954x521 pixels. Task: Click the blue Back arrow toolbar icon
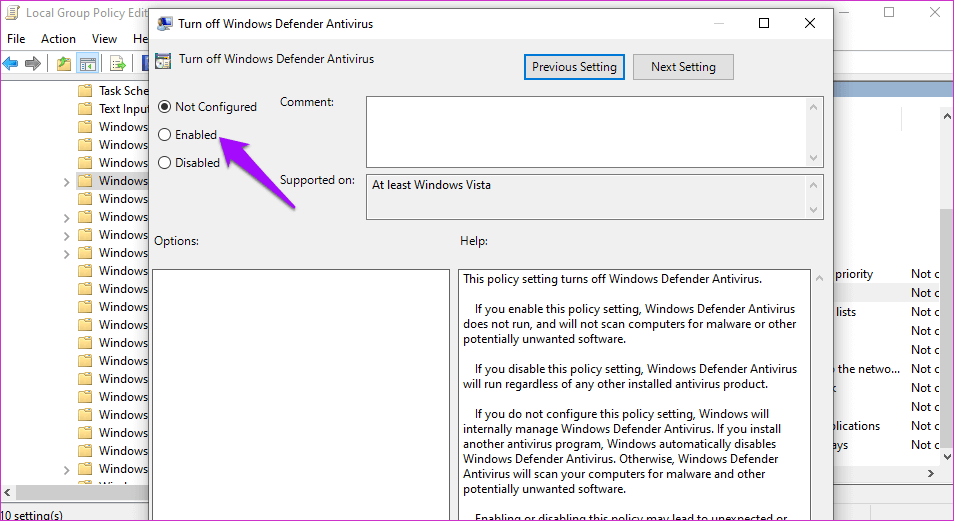click(x=11, y=63)
